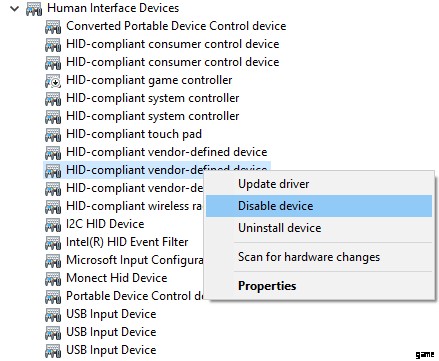The width and height of the screenshot is (439, 361).
Task: Open Properties from the context menu
Action: [x=267, y=286]
